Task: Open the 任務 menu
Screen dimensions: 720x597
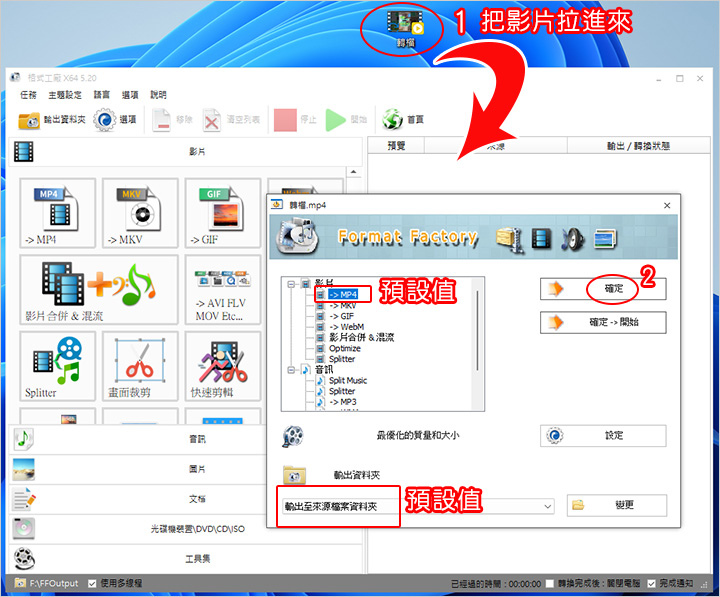Action: pos(28,95)
